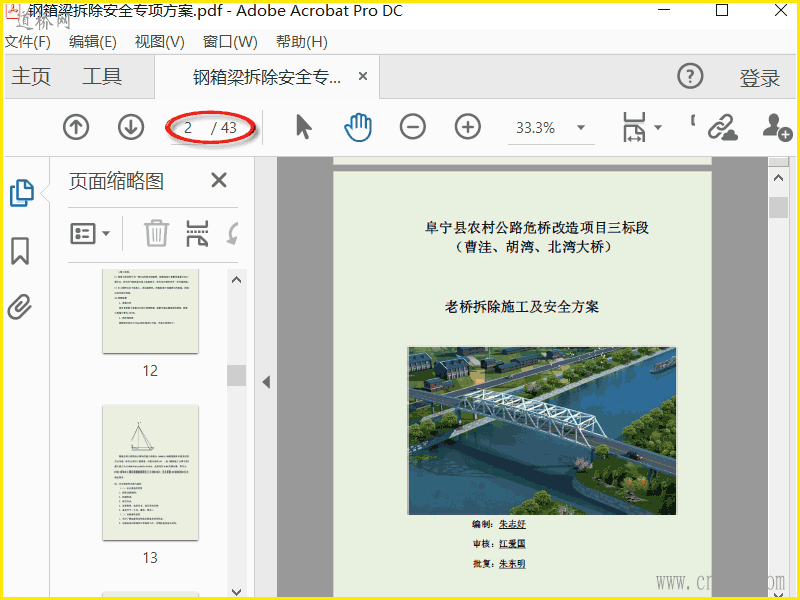Click the page number input field

pos(188,128)
